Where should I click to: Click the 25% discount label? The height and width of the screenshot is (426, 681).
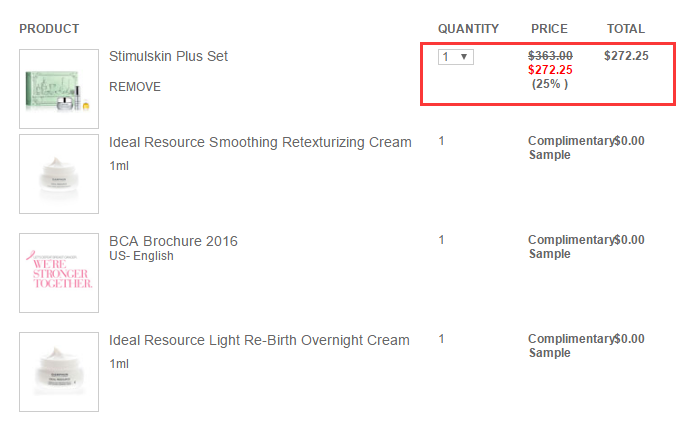coord(550,84)
